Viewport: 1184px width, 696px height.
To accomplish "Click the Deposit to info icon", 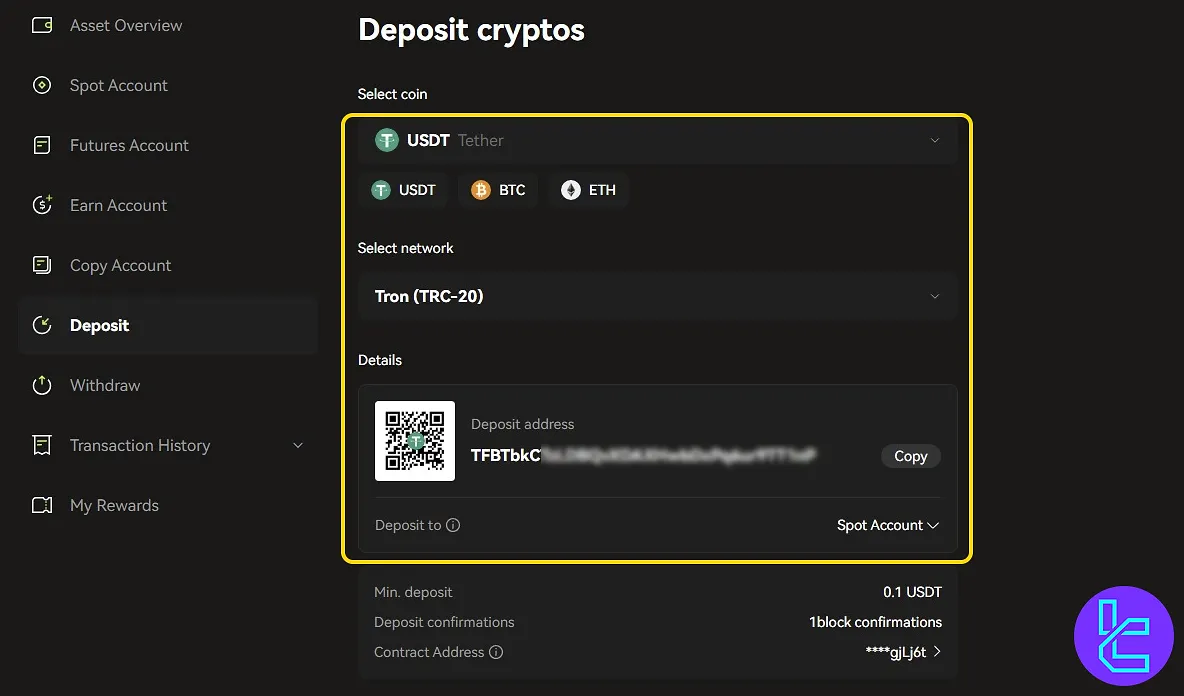I will (453, 525).
